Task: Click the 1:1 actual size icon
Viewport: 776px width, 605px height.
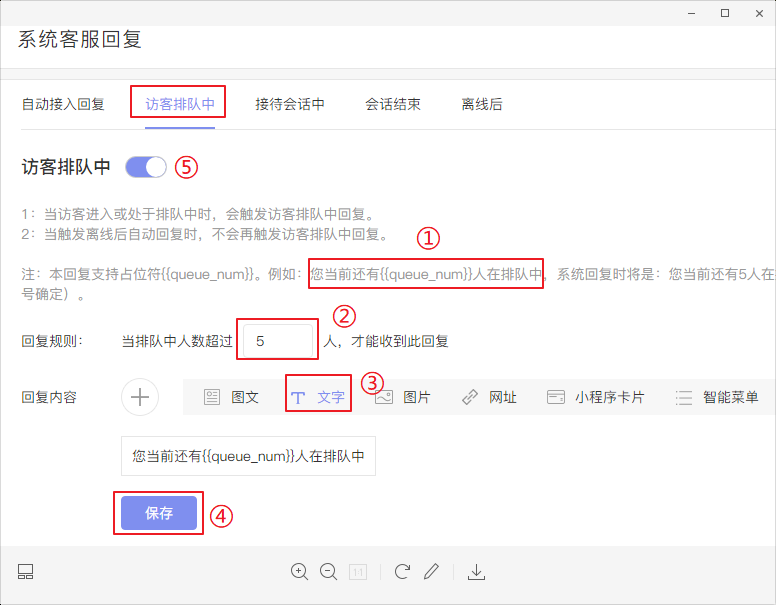Action: click(x=358, y=572)
